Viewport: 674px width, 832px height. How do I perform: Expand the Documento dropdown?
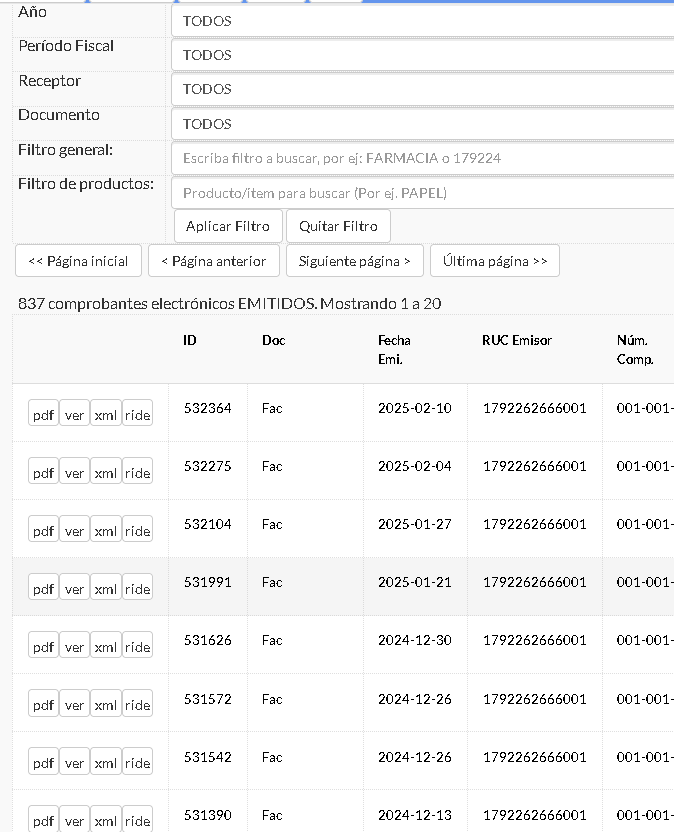tap(422, 124)
